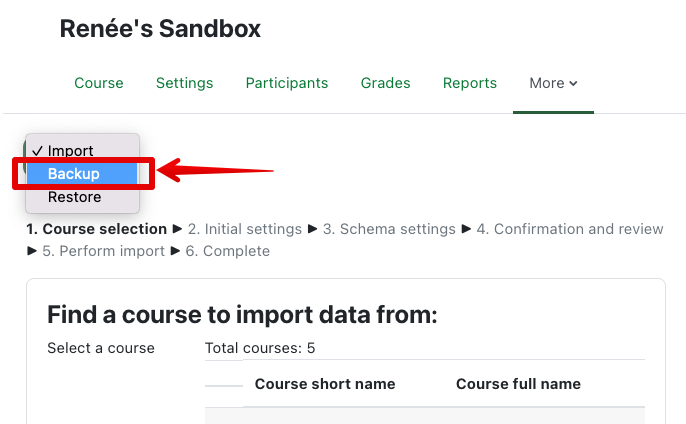Click the chevron arrow beside More
The width and height of the screenshot is (686, 424).
tap(574, 84)
